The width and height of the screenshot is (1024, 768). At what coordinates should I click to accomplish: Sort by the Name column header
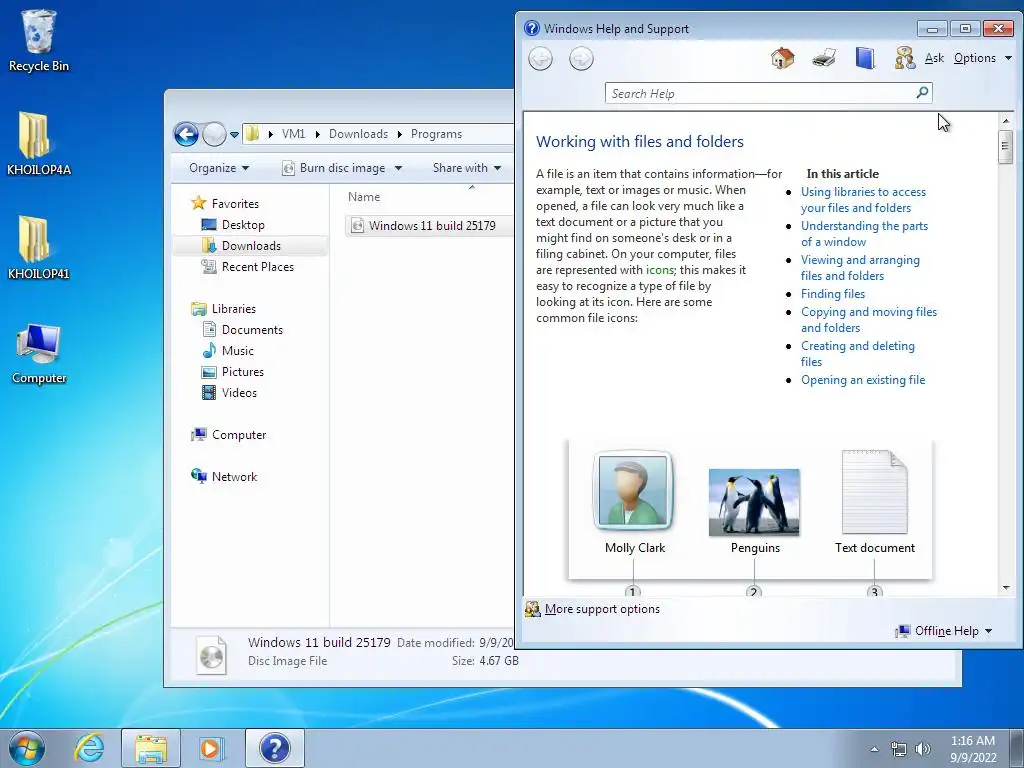point(364,197)
